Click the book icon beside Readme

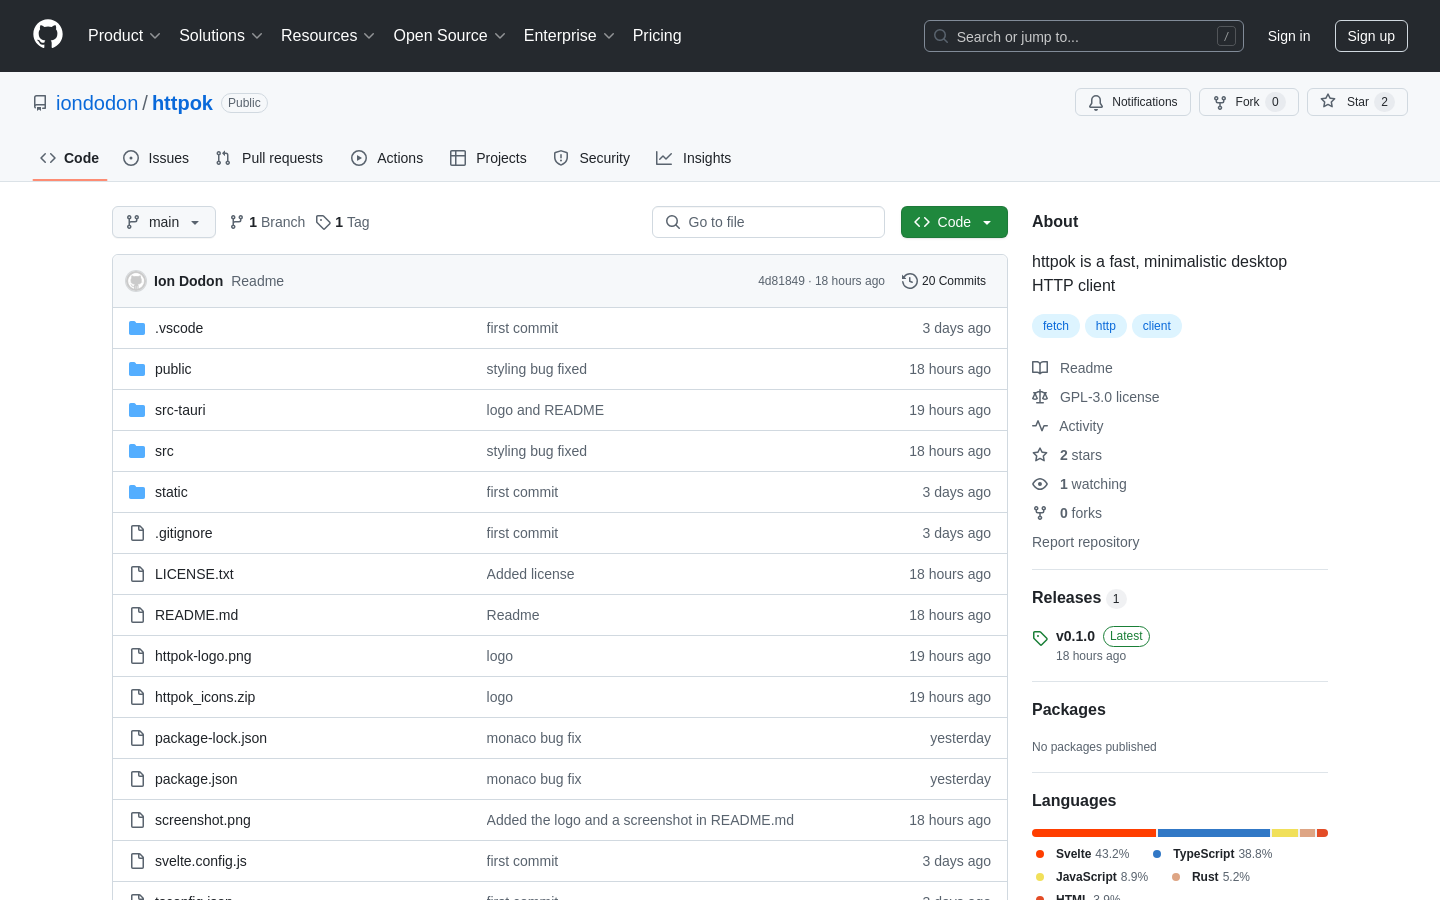[x=1040, y=368]
